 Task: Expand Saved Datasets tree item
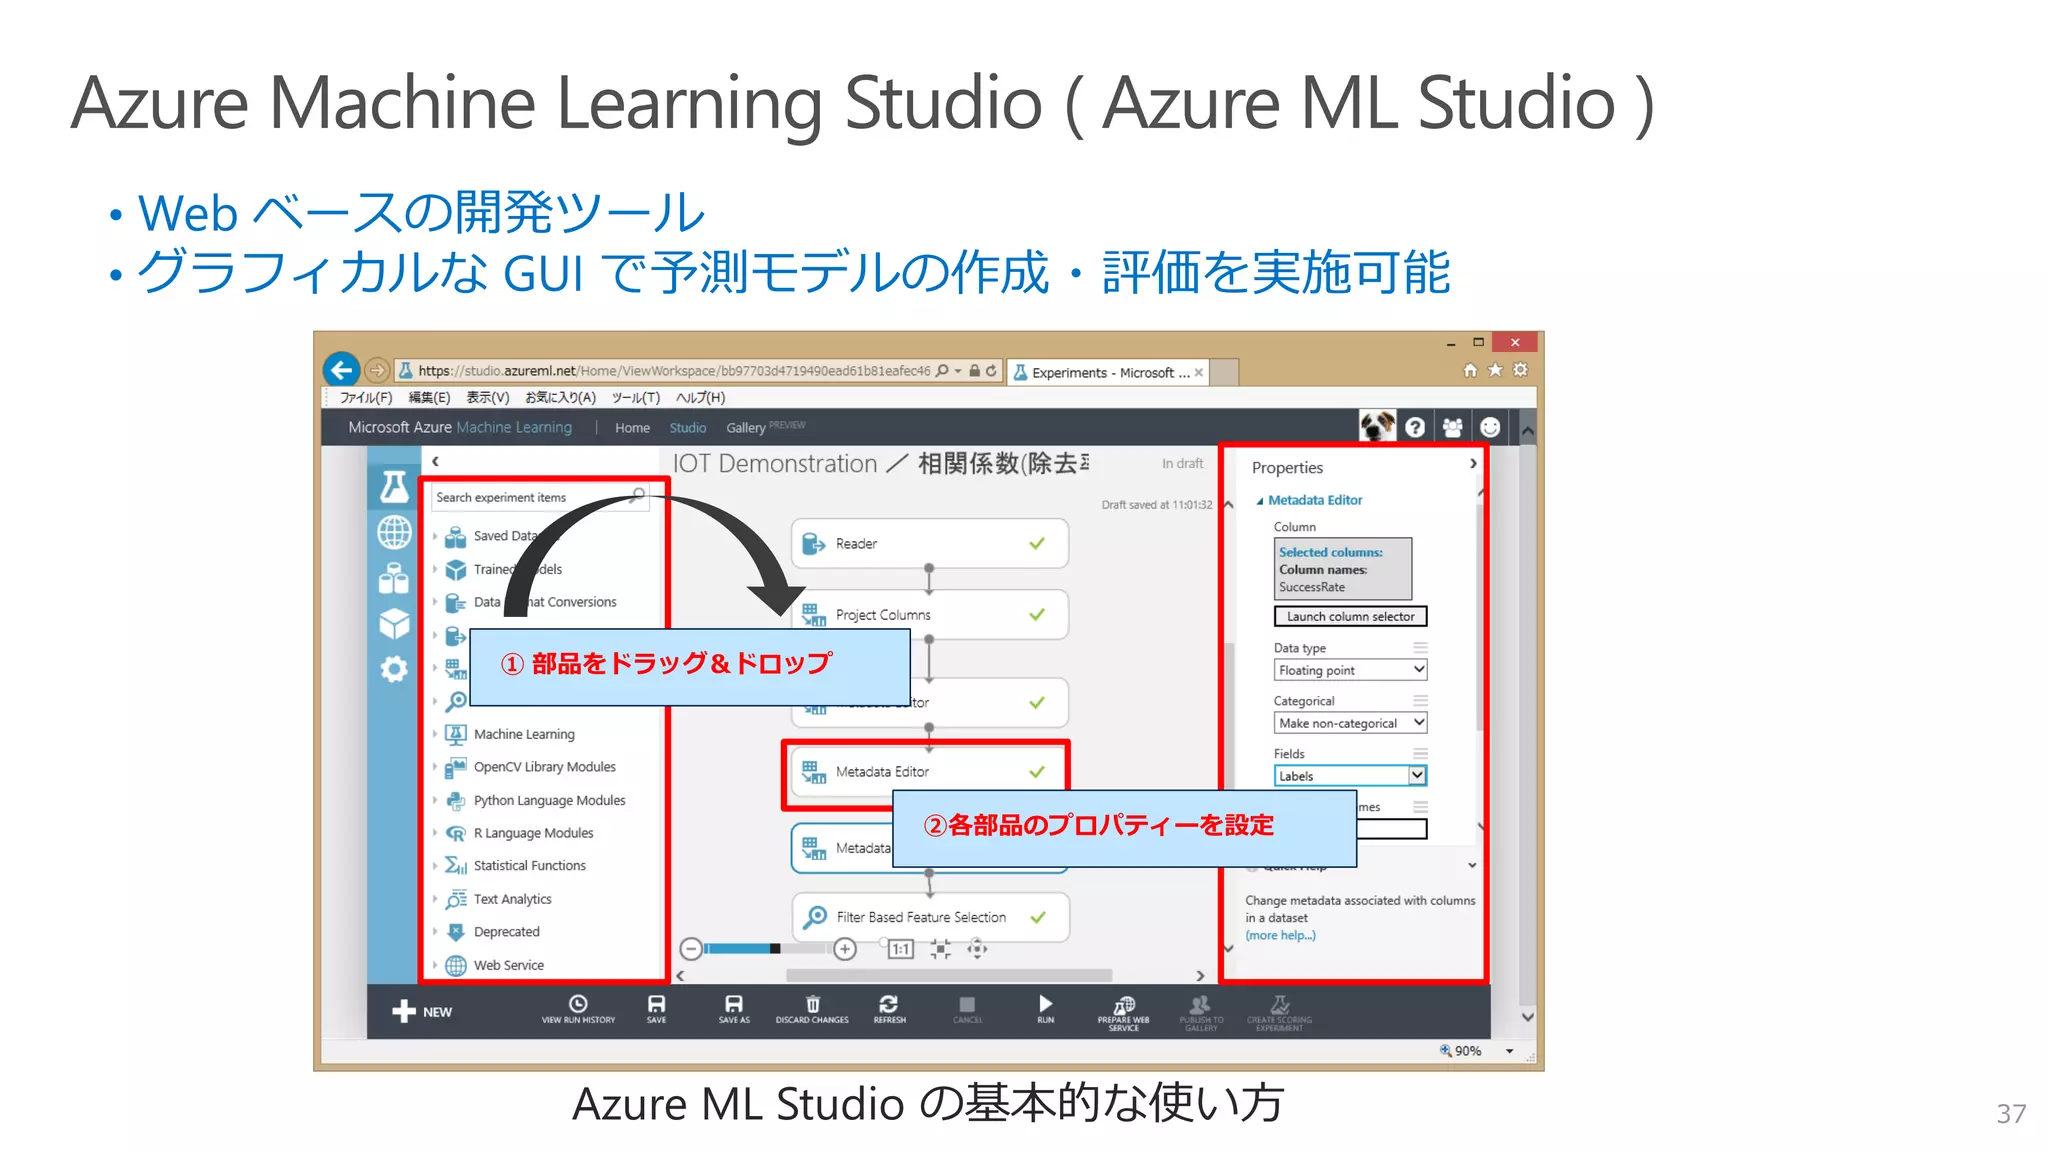click(x=435, y=537)
